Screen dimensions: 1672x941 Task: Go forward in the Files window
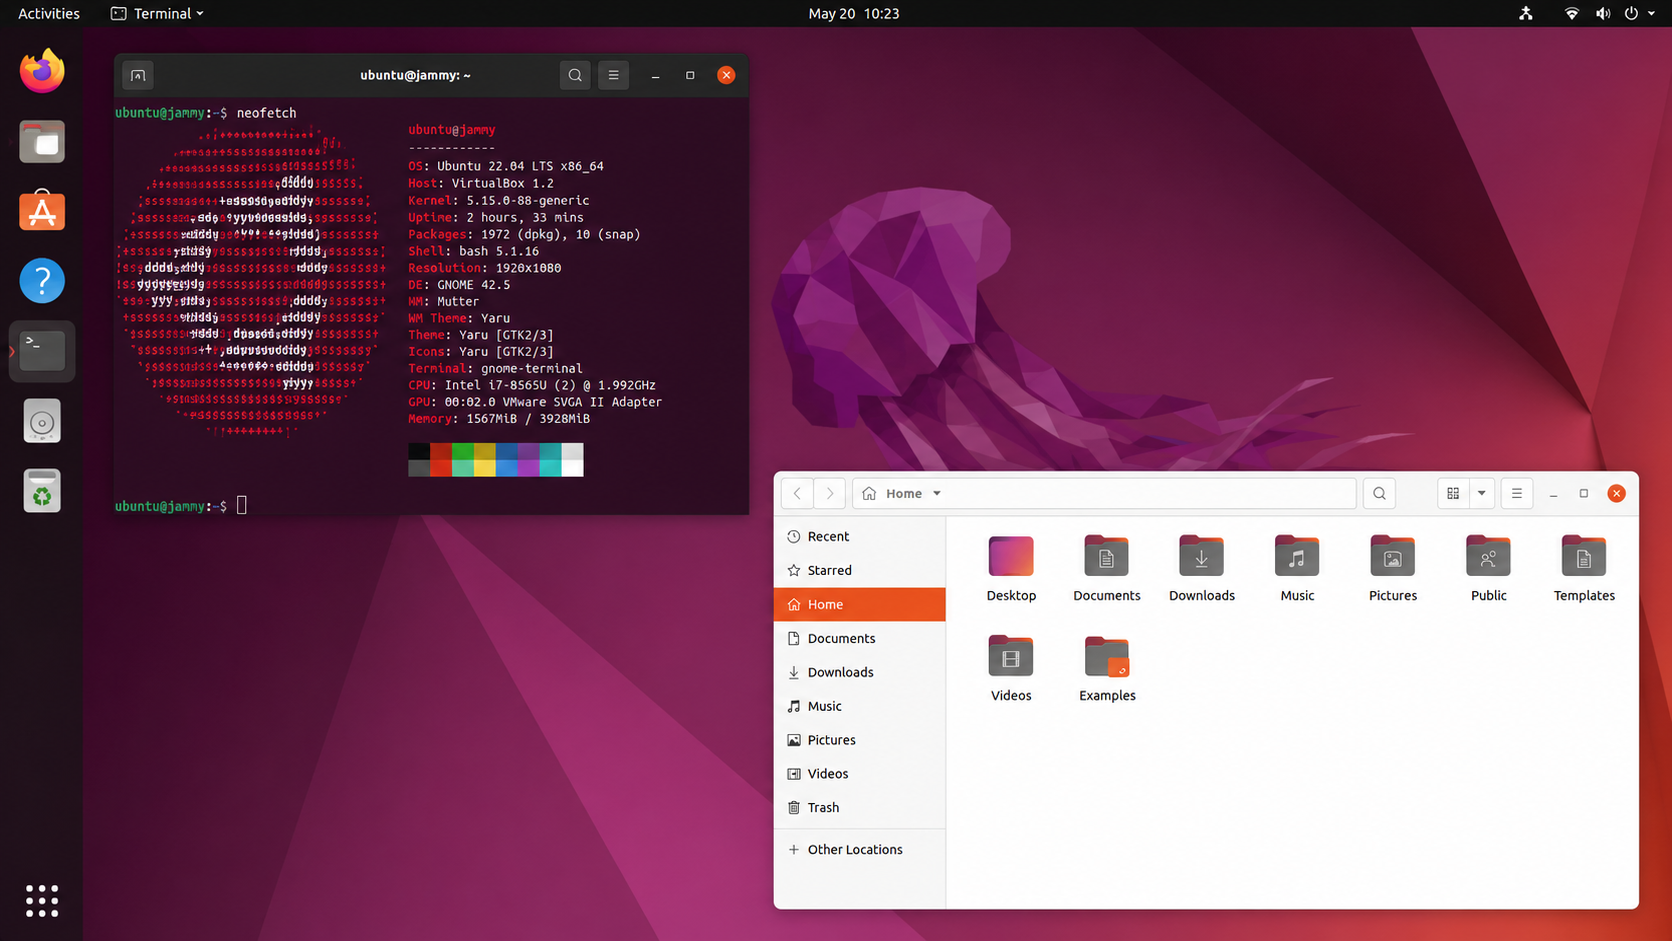pyautogui.click(x=829, y=493)
